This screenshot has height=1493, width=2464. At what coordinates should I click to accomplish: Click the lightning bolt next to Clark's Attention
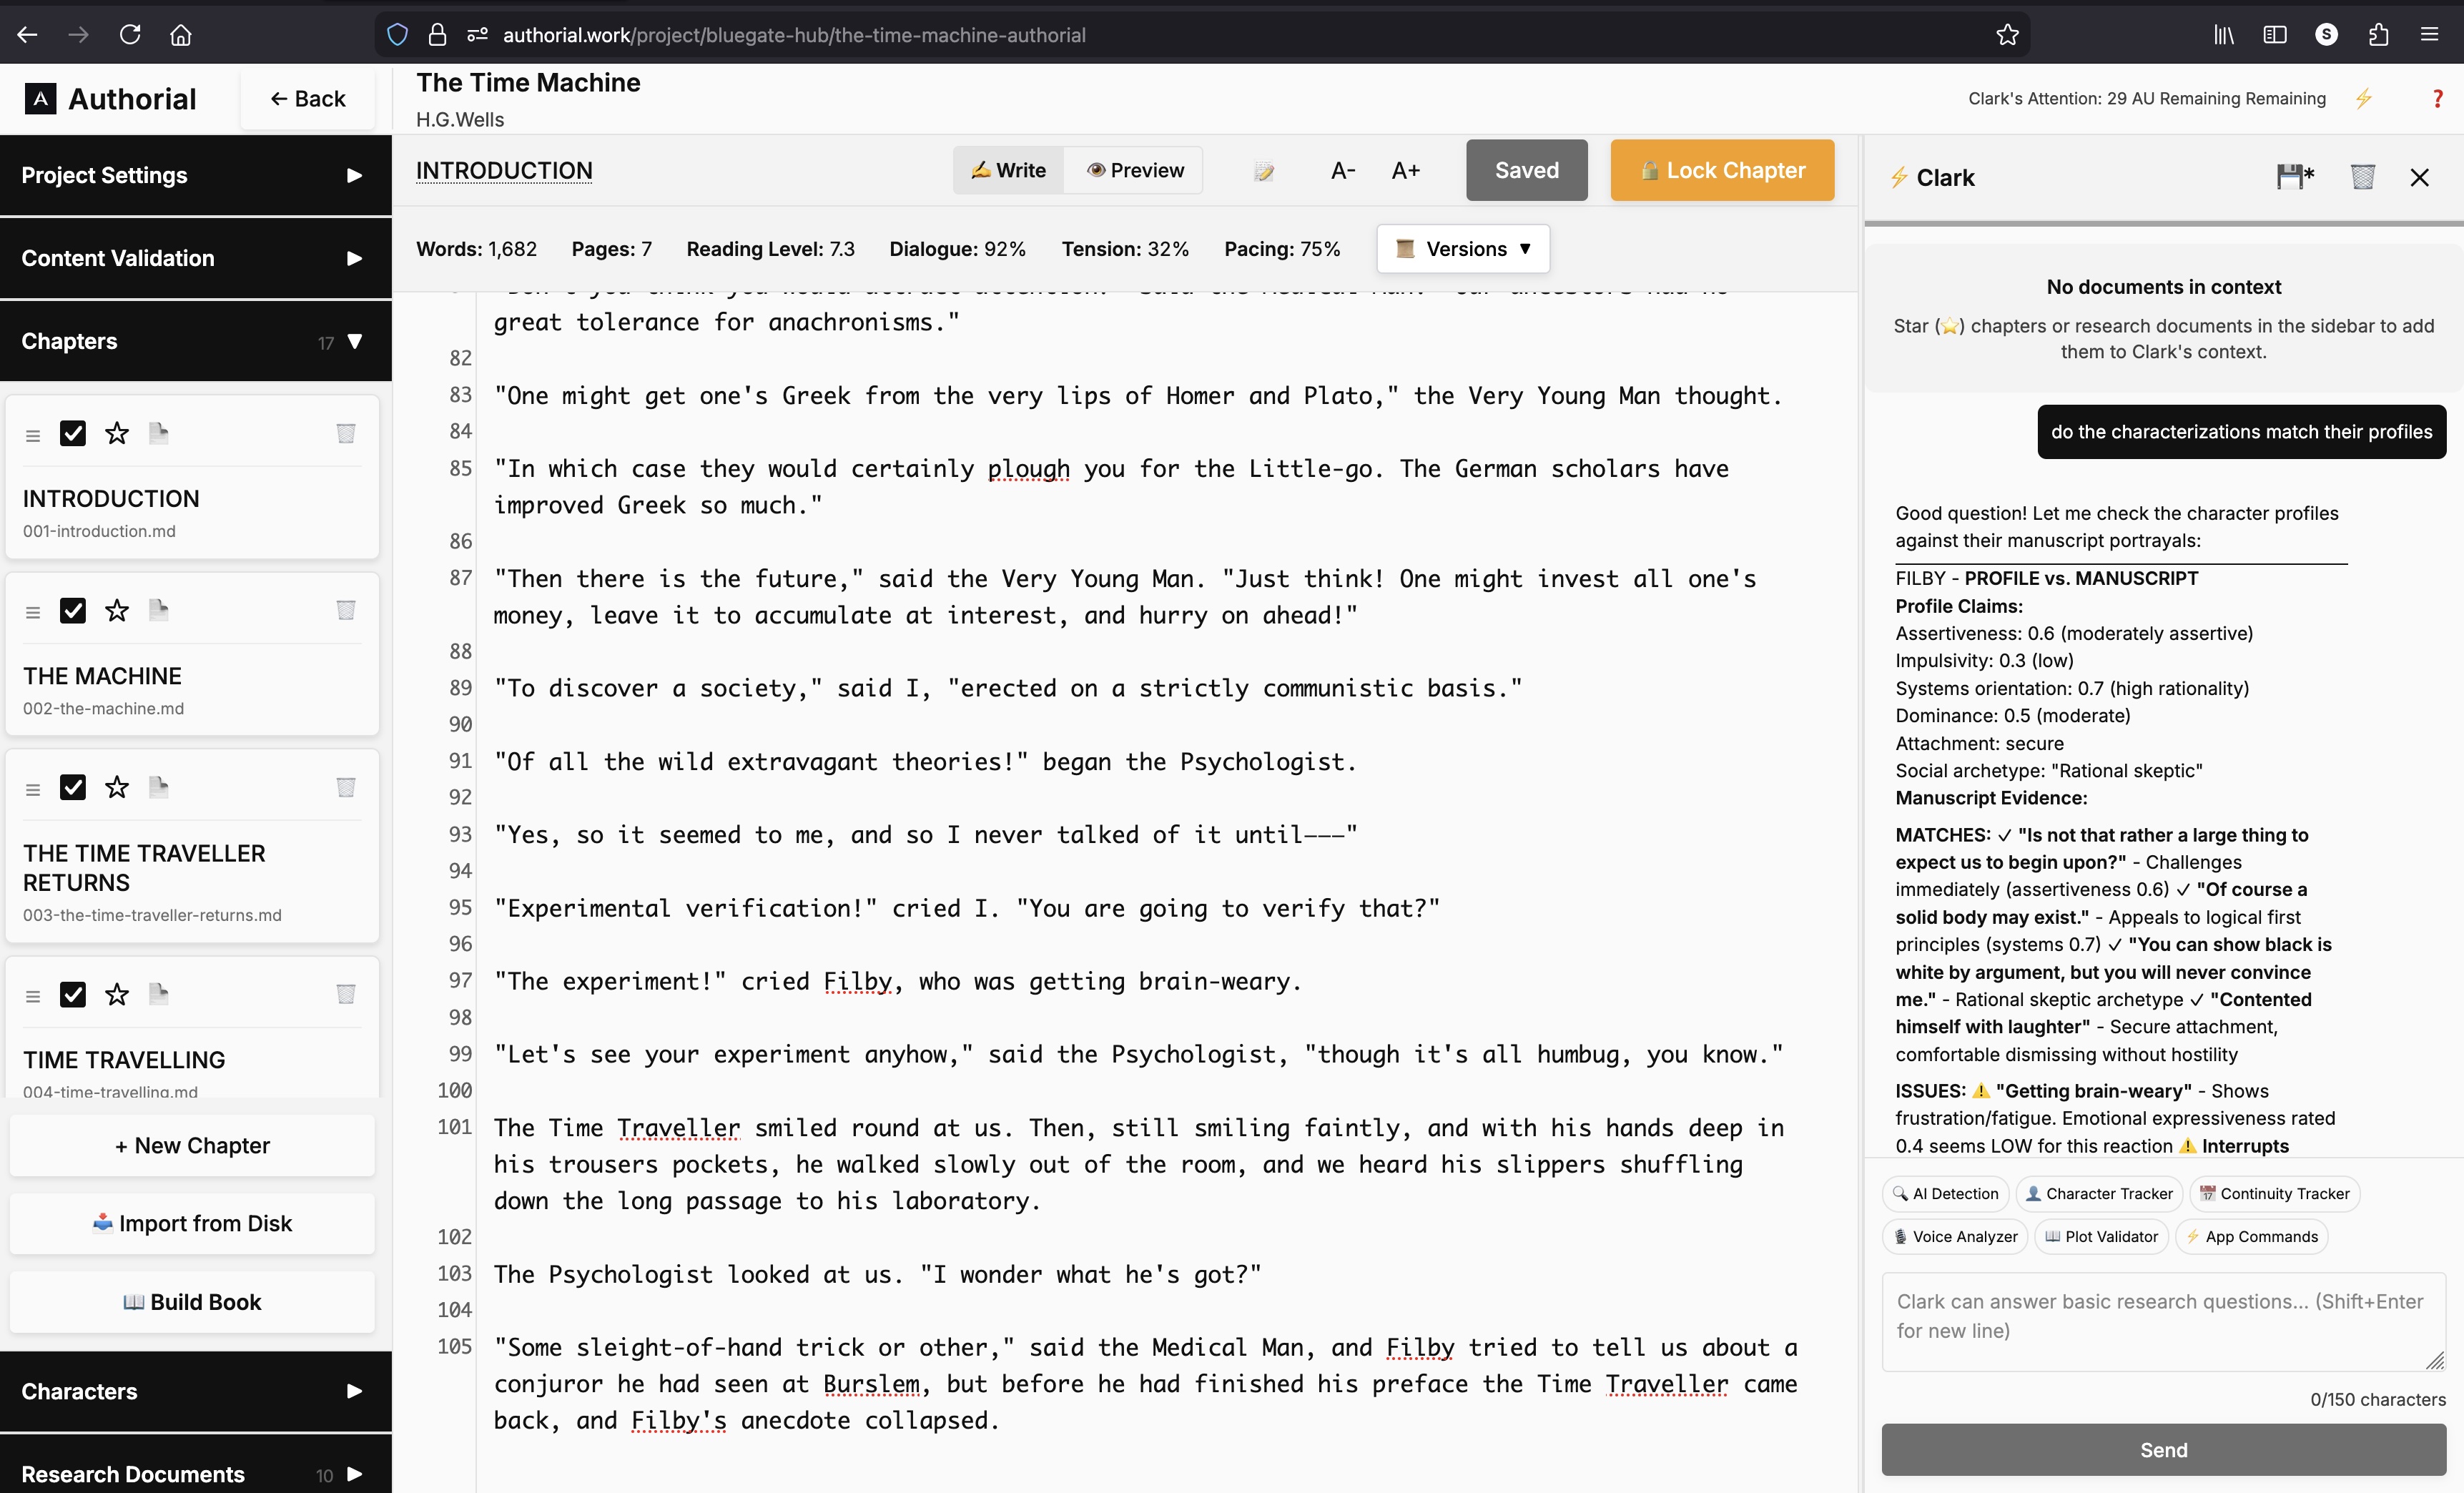click(x=2364, y=98)
